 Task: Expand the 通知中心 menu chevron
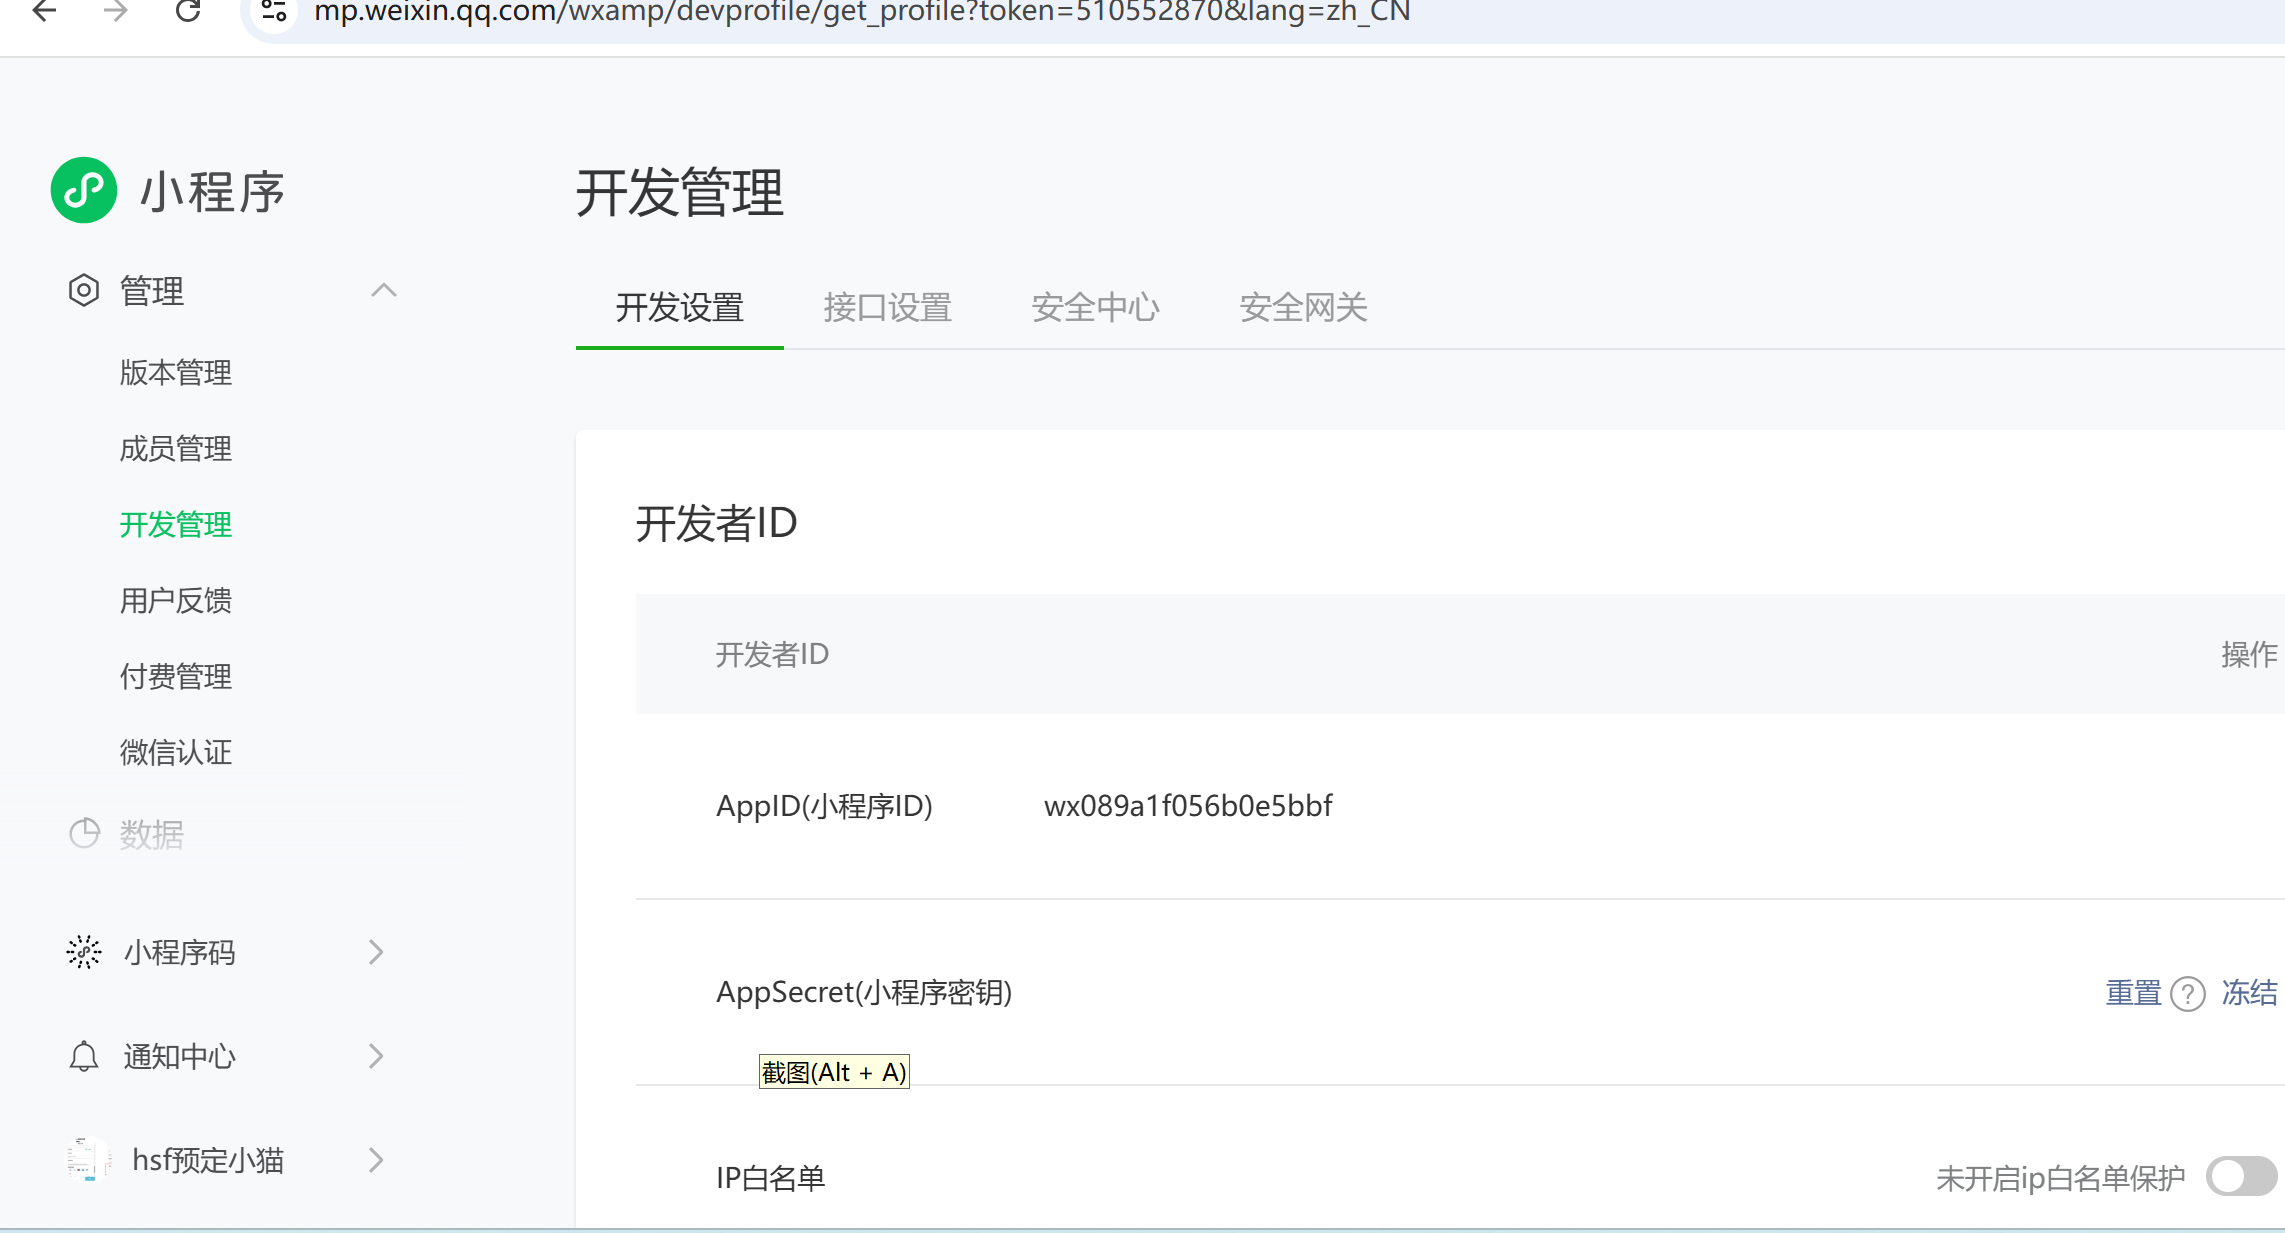click(x=376, y=1056)
